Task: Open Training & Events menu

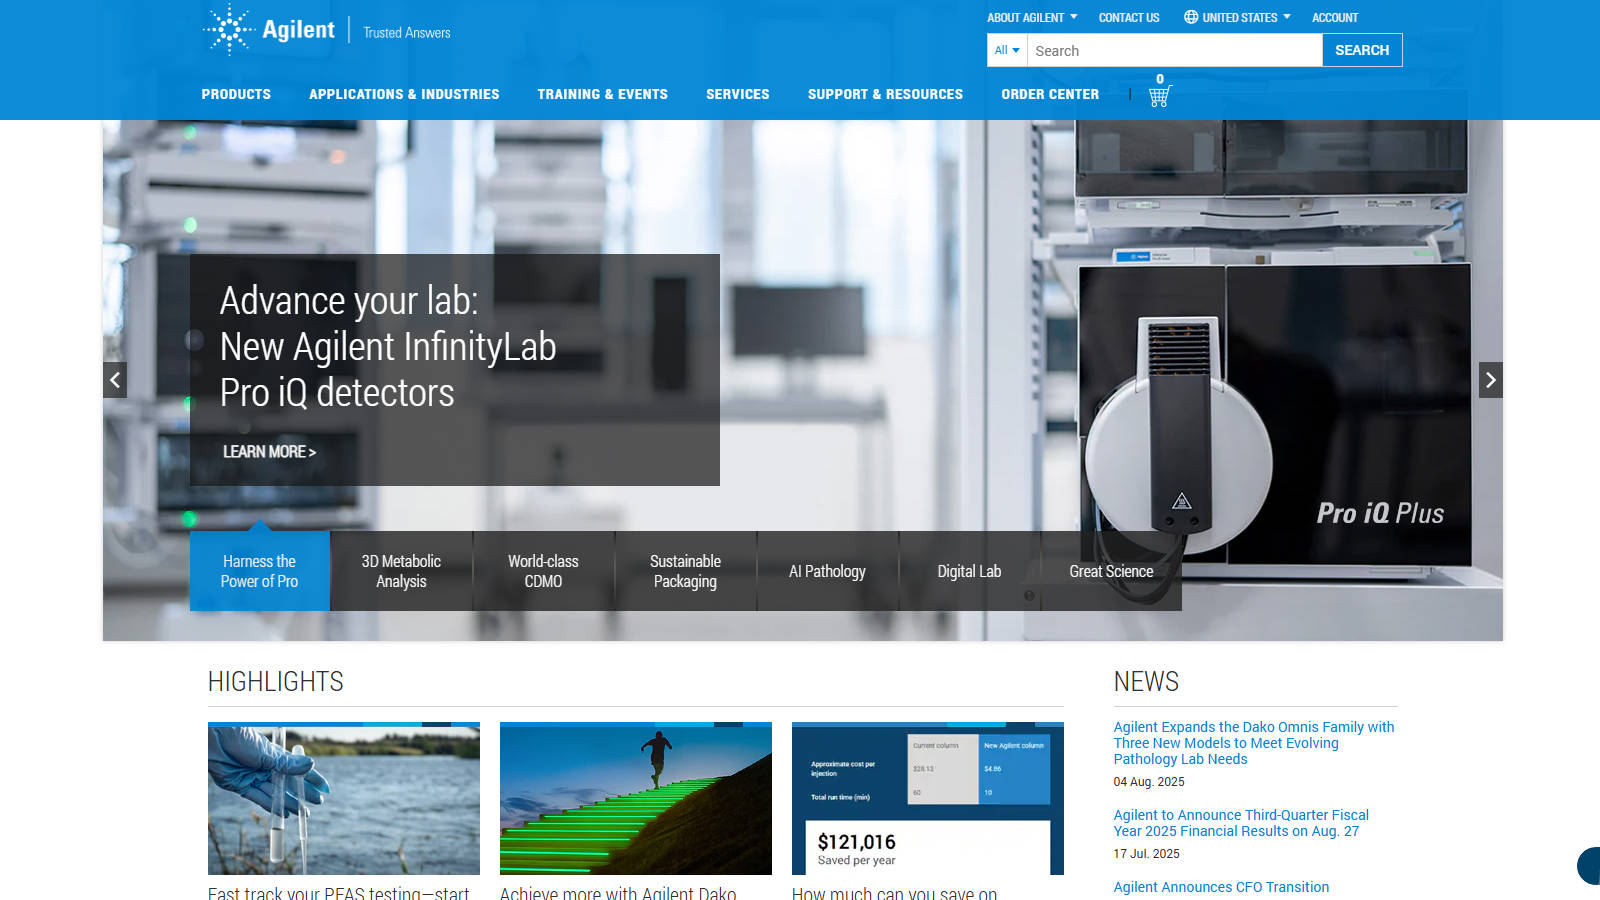Action: [602, 94]
